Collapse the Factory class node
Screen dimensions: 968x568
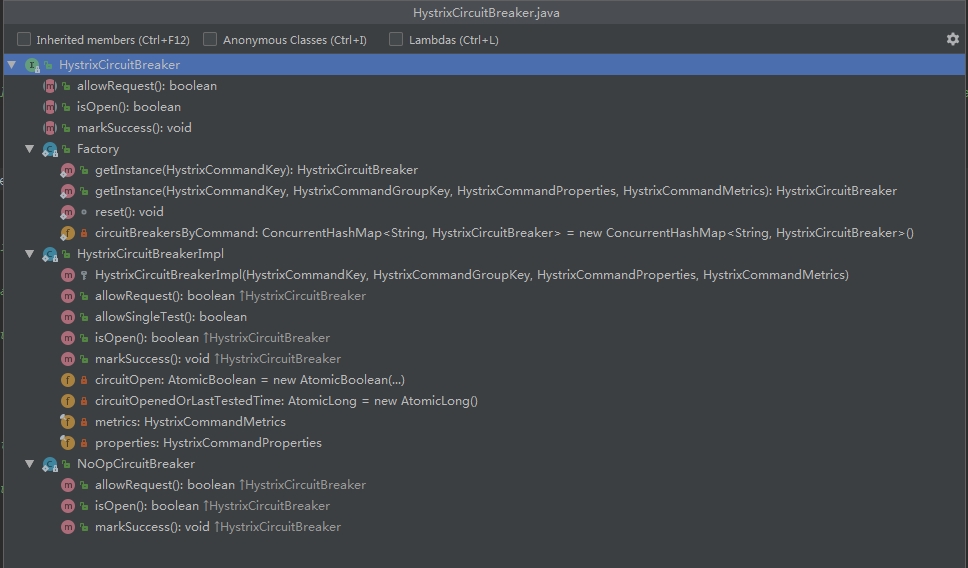tap(29, 149)
